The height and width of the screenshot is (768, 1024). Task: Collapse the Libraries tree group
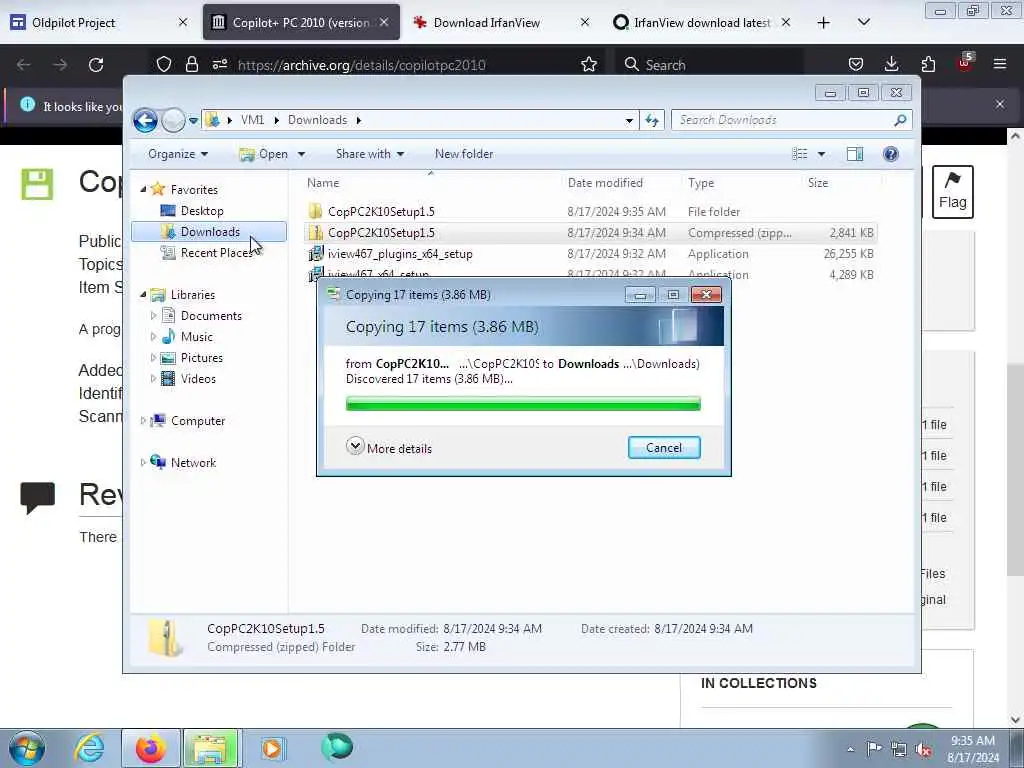(x=144, y=295)
